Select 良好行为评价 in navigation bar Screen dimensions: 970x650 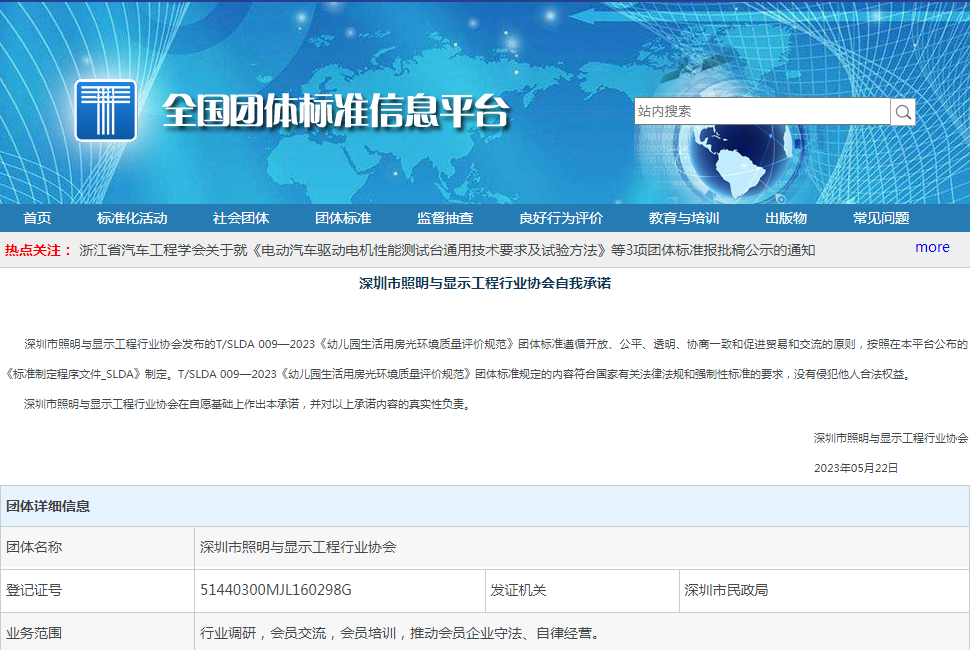click(561, 218)
